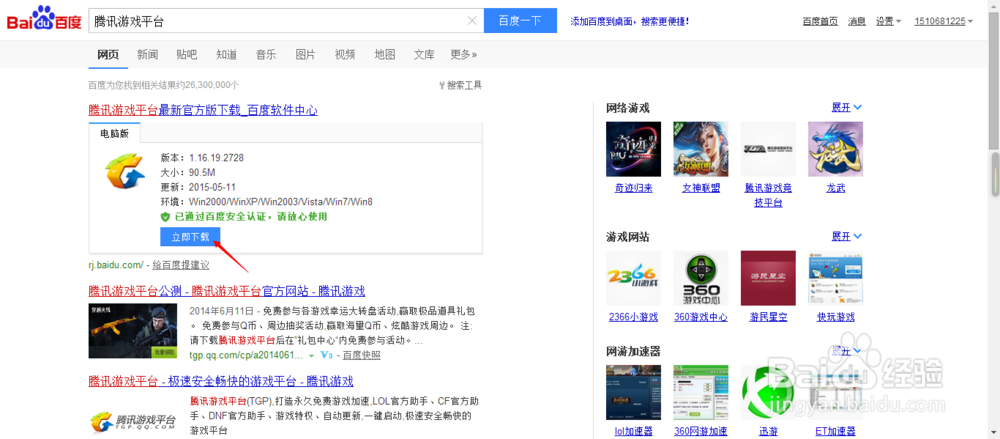Open the 百度快照 cached link

coord(362,355)
